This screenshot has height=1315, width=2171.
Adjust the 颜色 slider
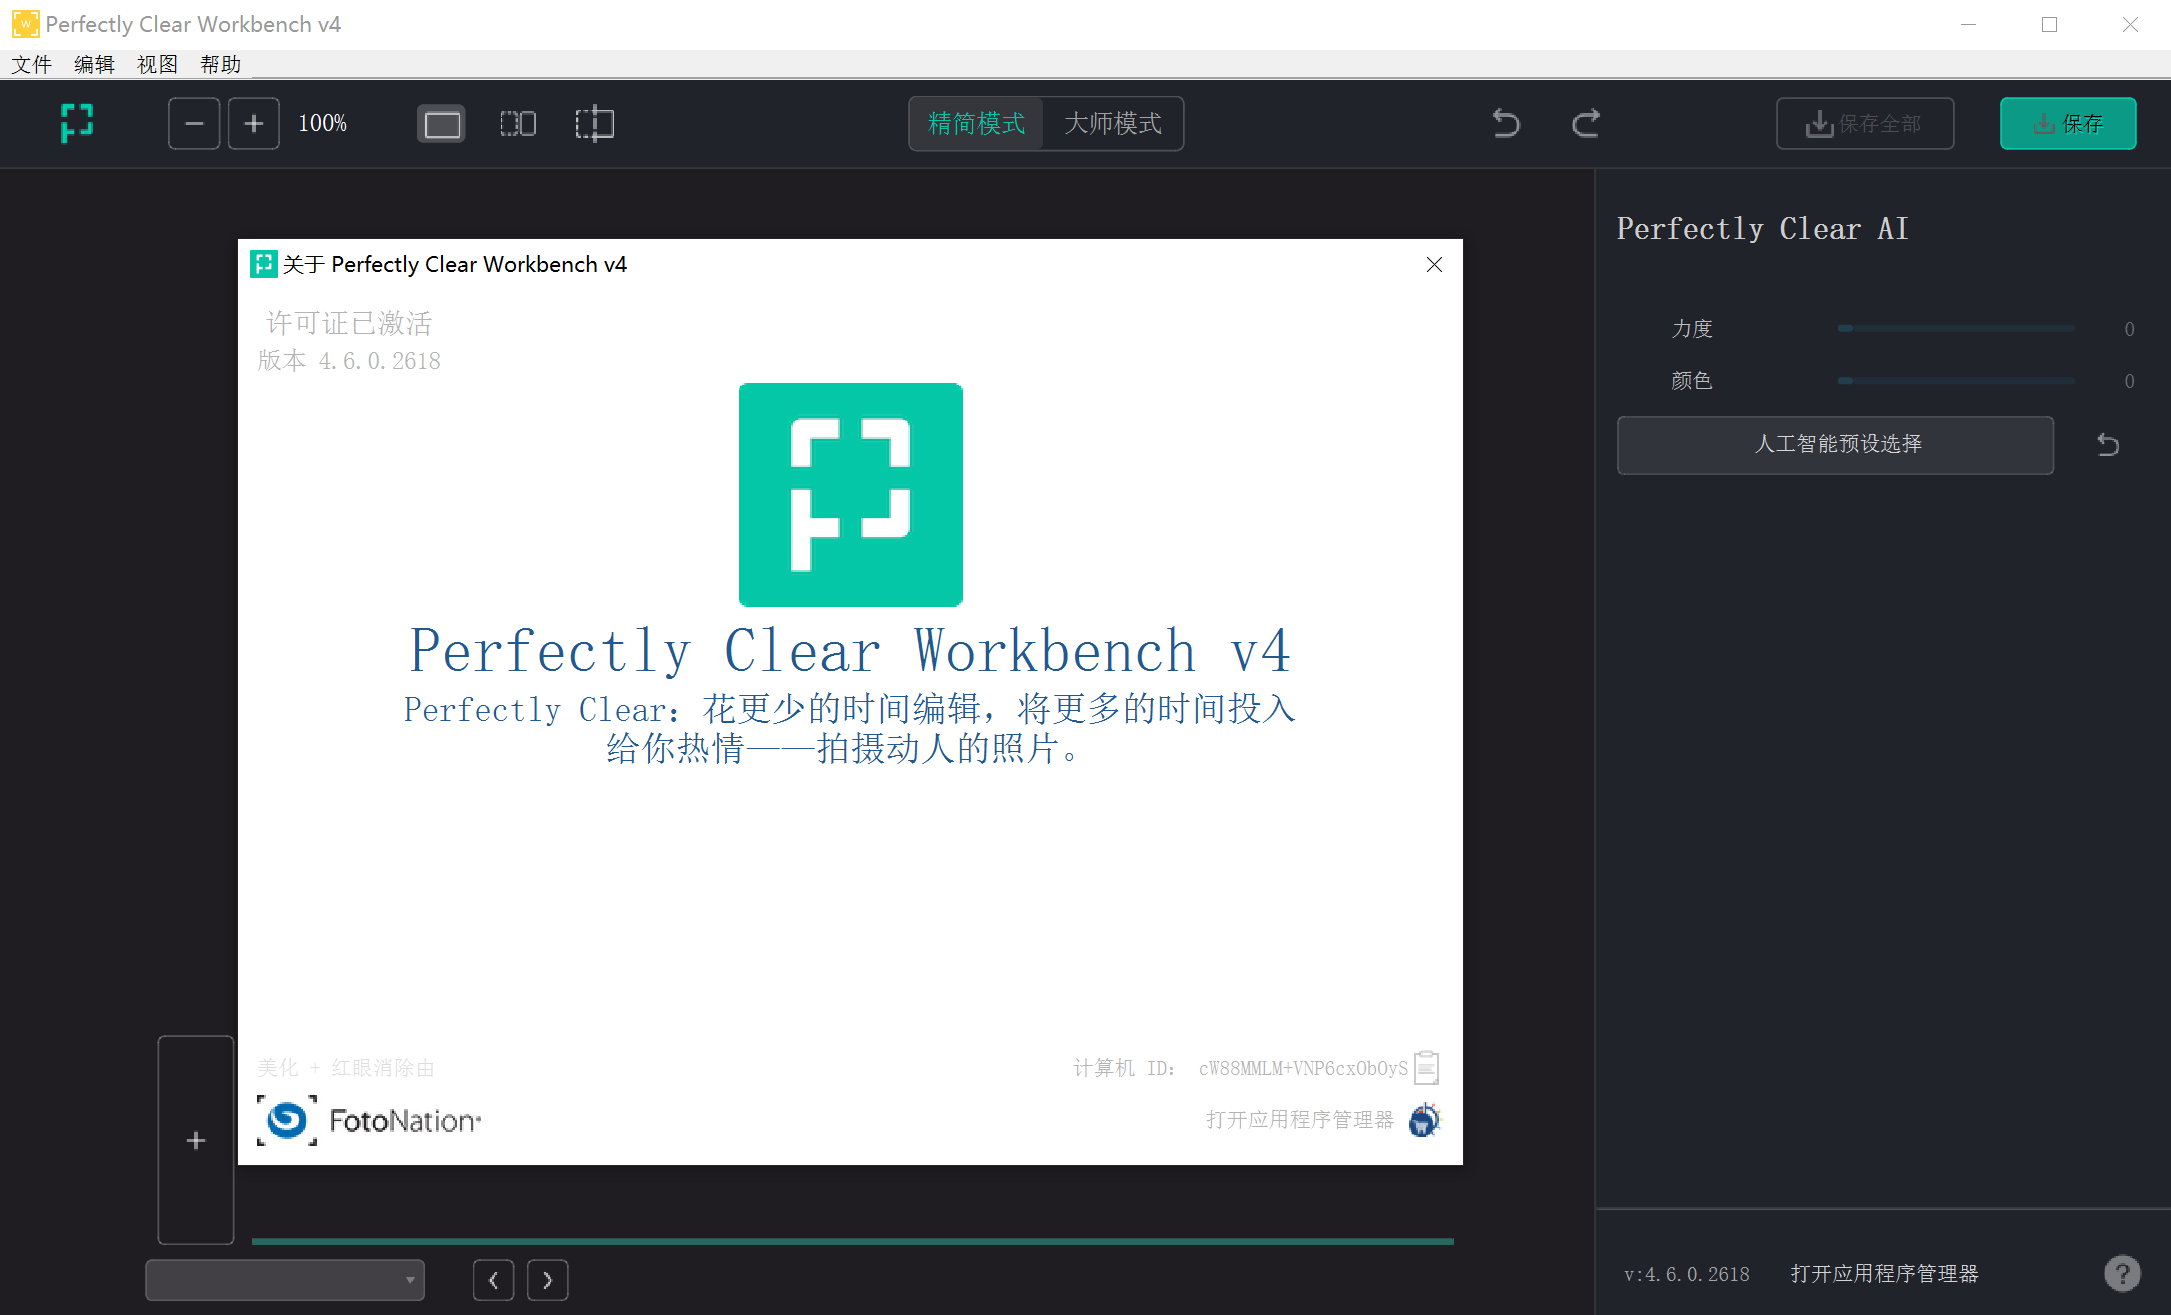[x=1957, y=381]
